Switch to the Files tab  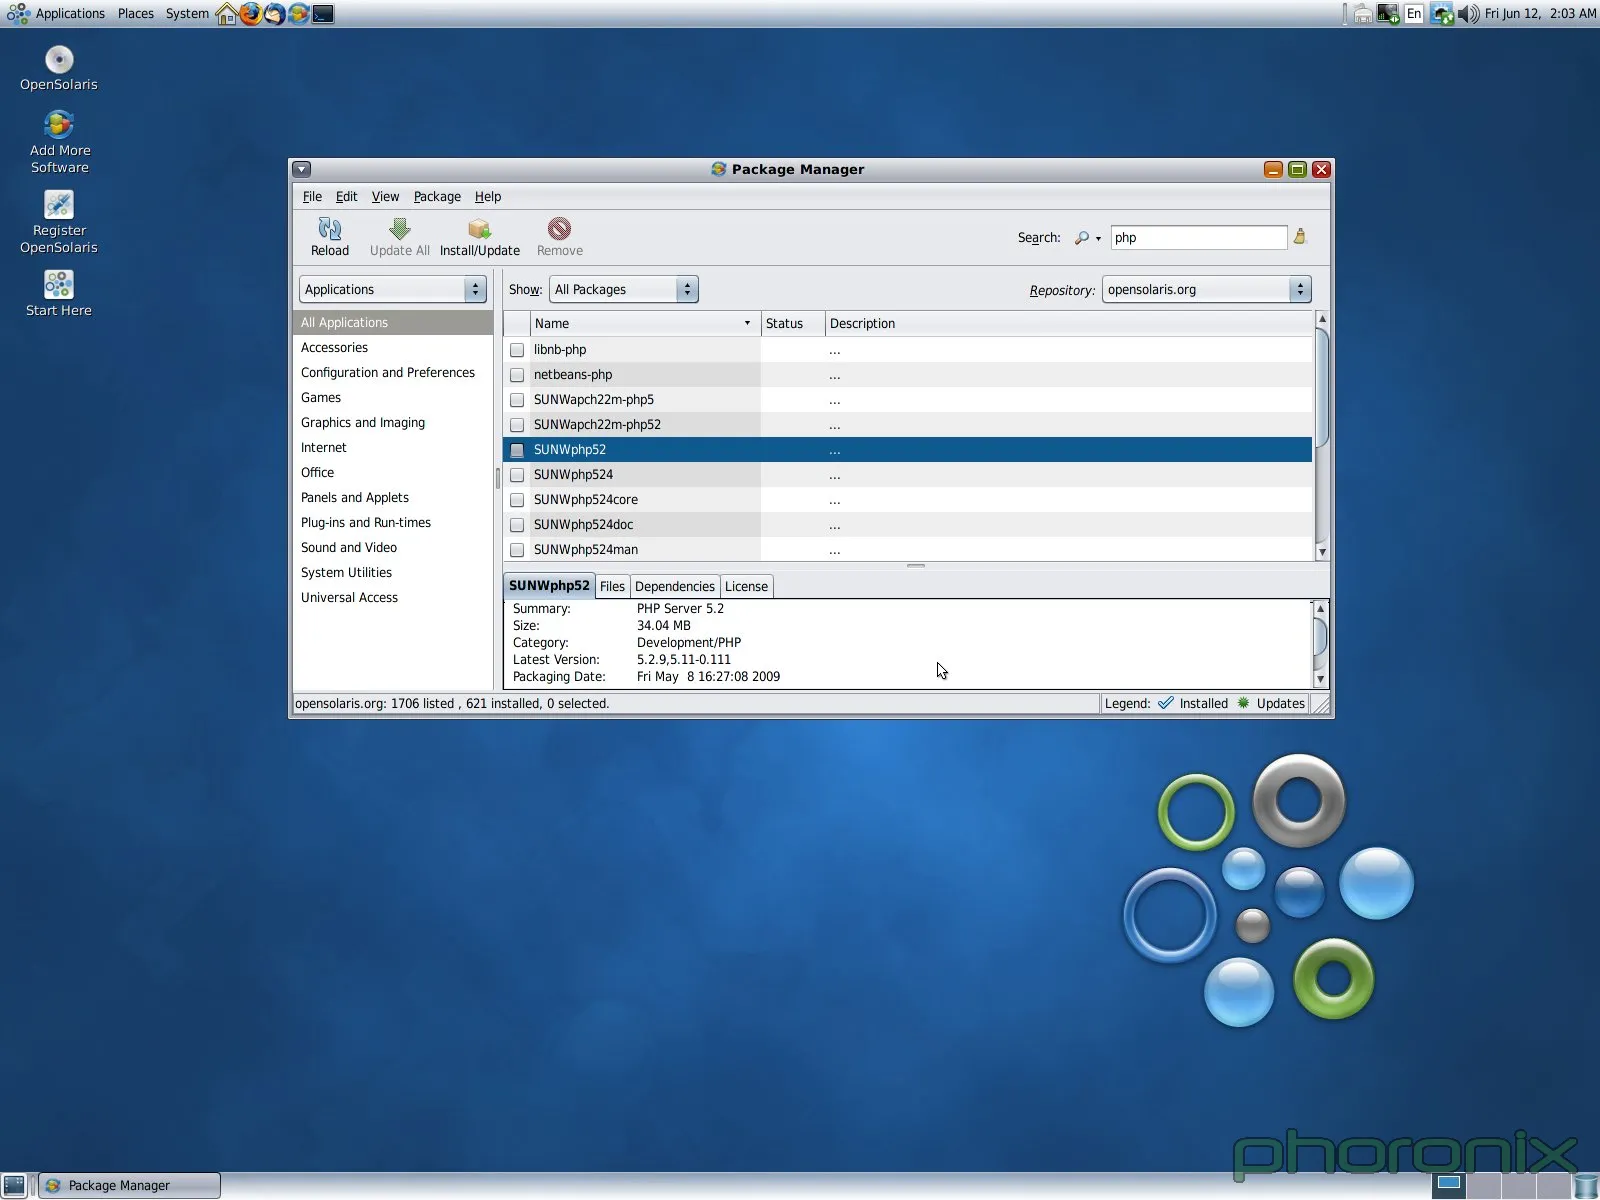click(x=612, y=587)
